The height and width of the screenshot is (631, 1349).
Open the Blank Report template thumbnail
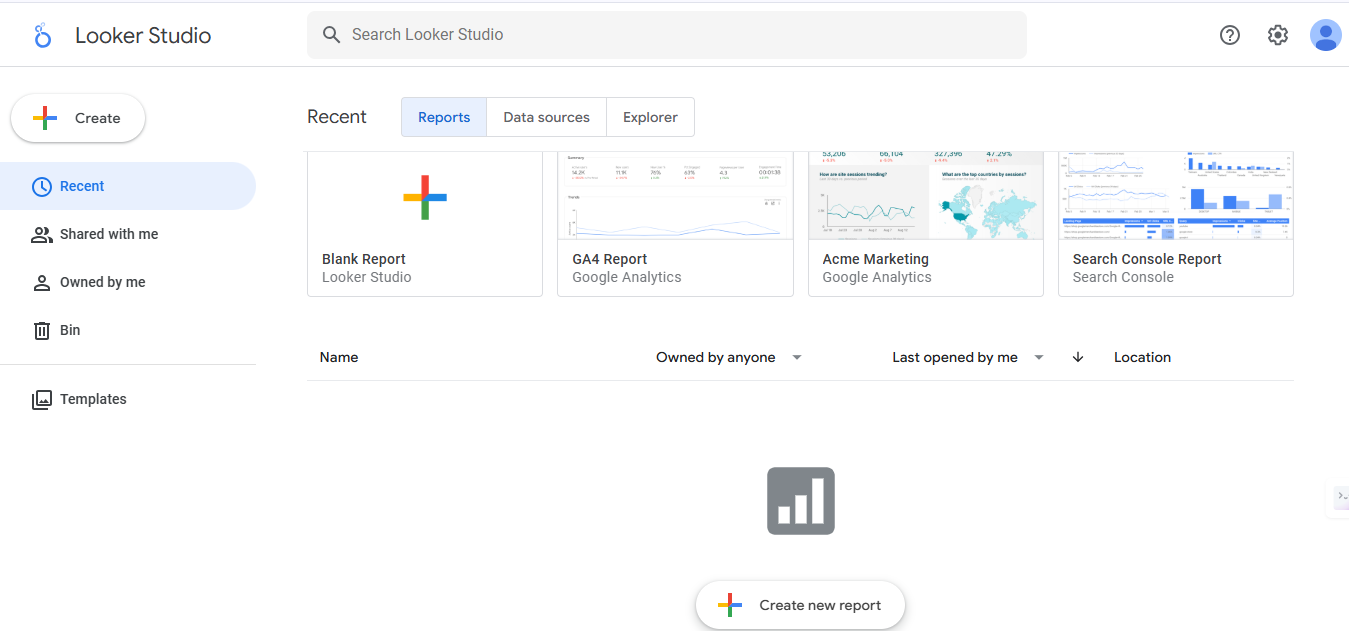tap(425, 196)
